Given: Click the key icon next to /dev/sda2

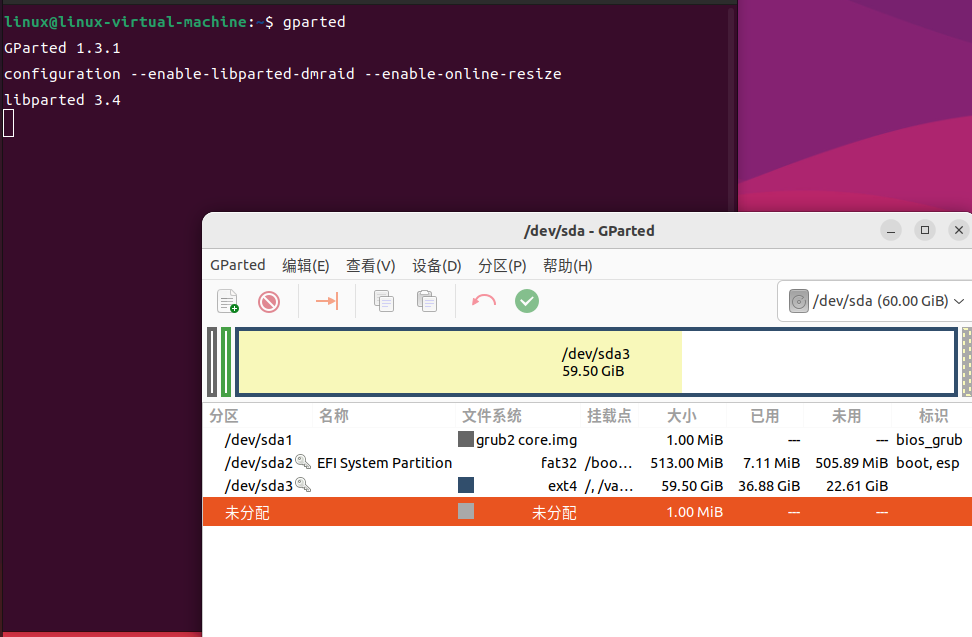Looking at the screenshot, I should click(x=303, y=462).
